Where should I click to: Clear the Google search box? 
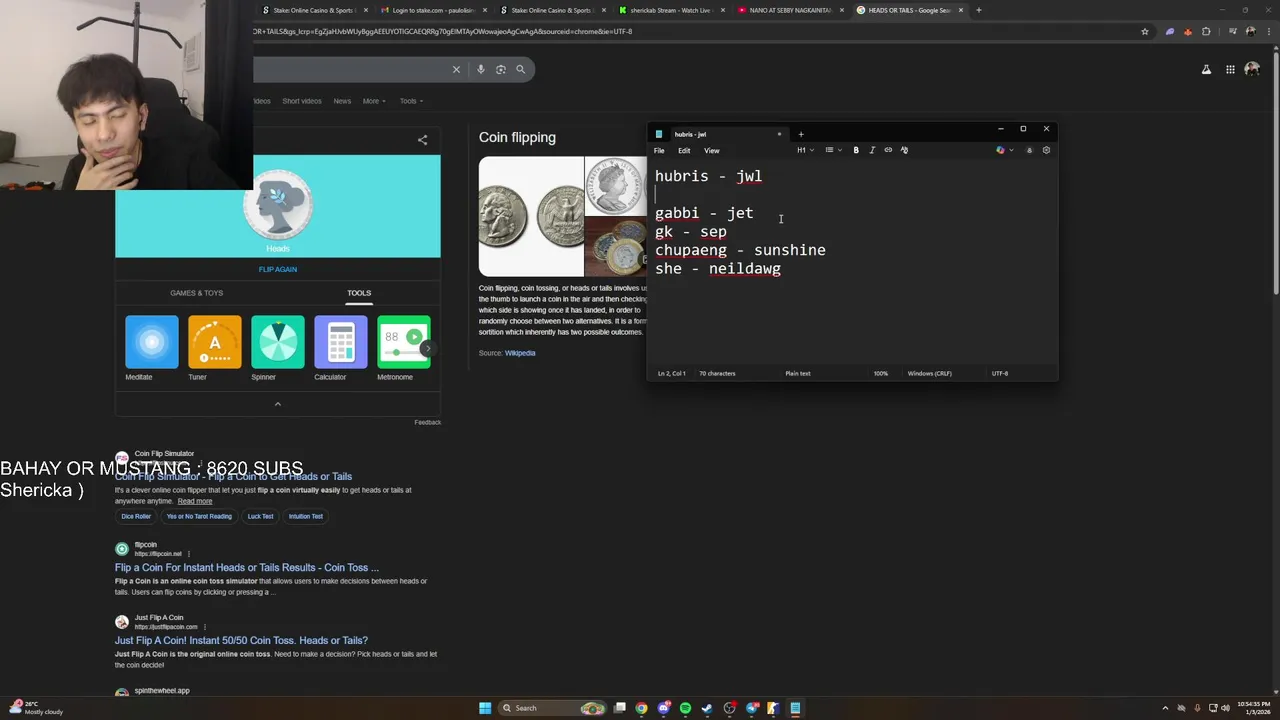[456, 69]
